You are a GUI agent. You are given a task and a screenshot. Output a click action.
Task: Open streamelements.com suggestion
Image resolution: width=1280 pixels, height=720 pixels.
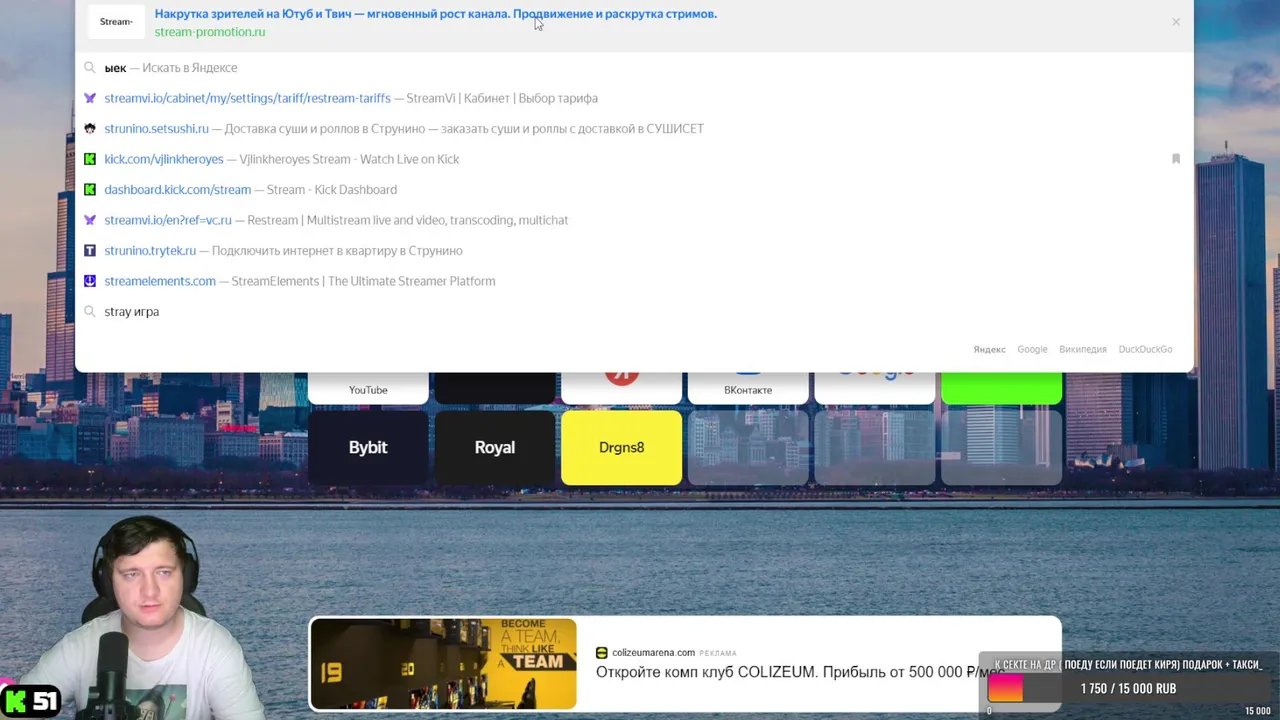(634, 281)
